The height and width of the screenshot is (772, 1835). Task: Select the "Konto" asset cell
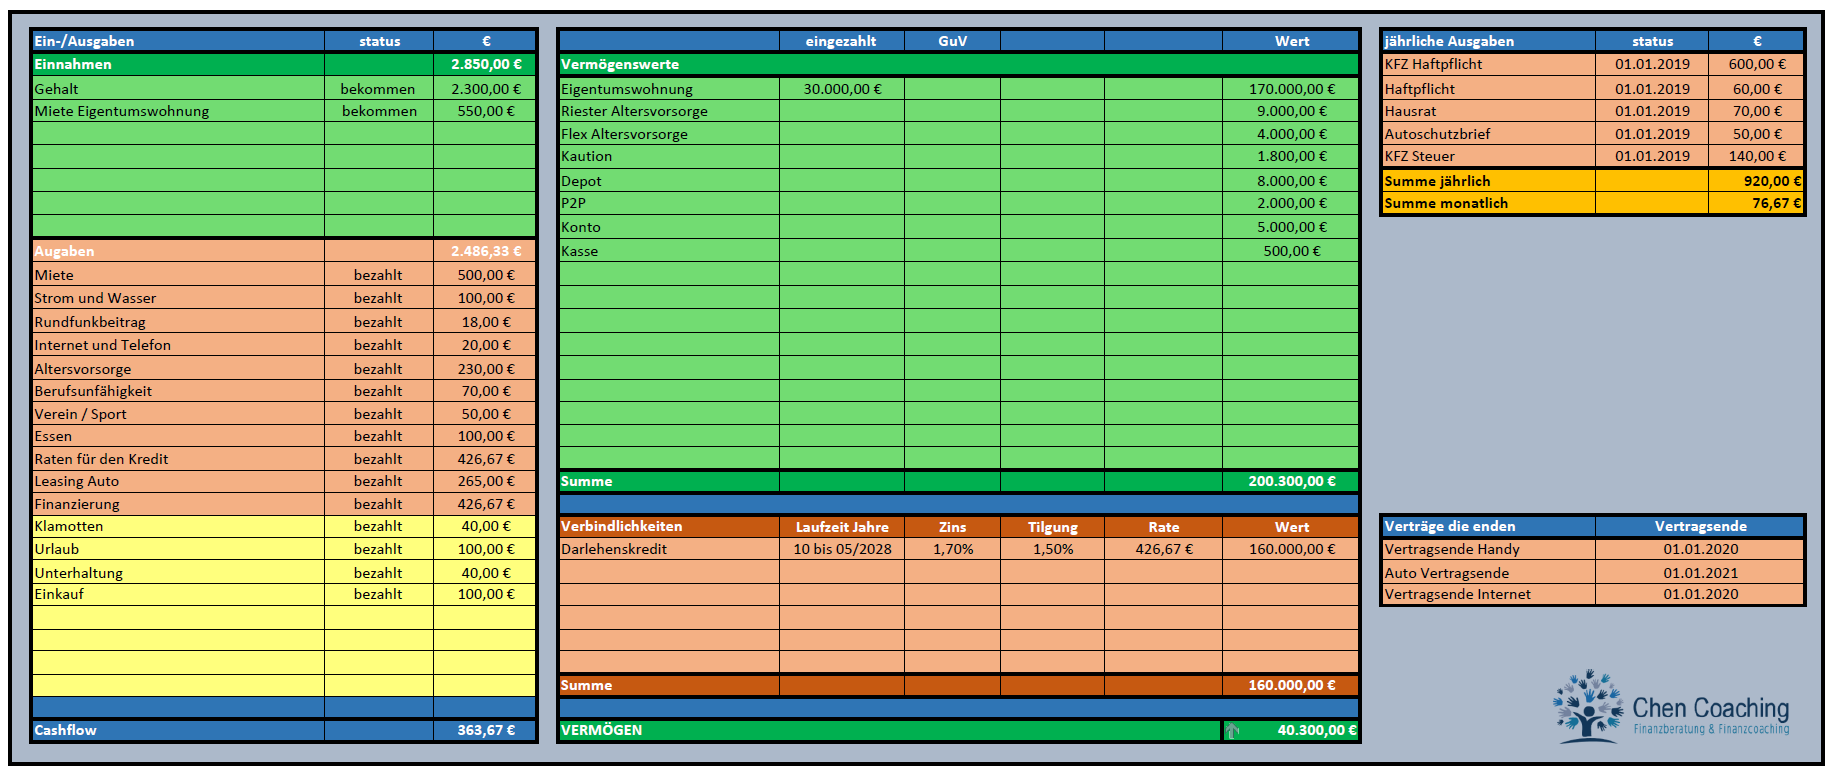pyautogui.click(x=669, y=227)
